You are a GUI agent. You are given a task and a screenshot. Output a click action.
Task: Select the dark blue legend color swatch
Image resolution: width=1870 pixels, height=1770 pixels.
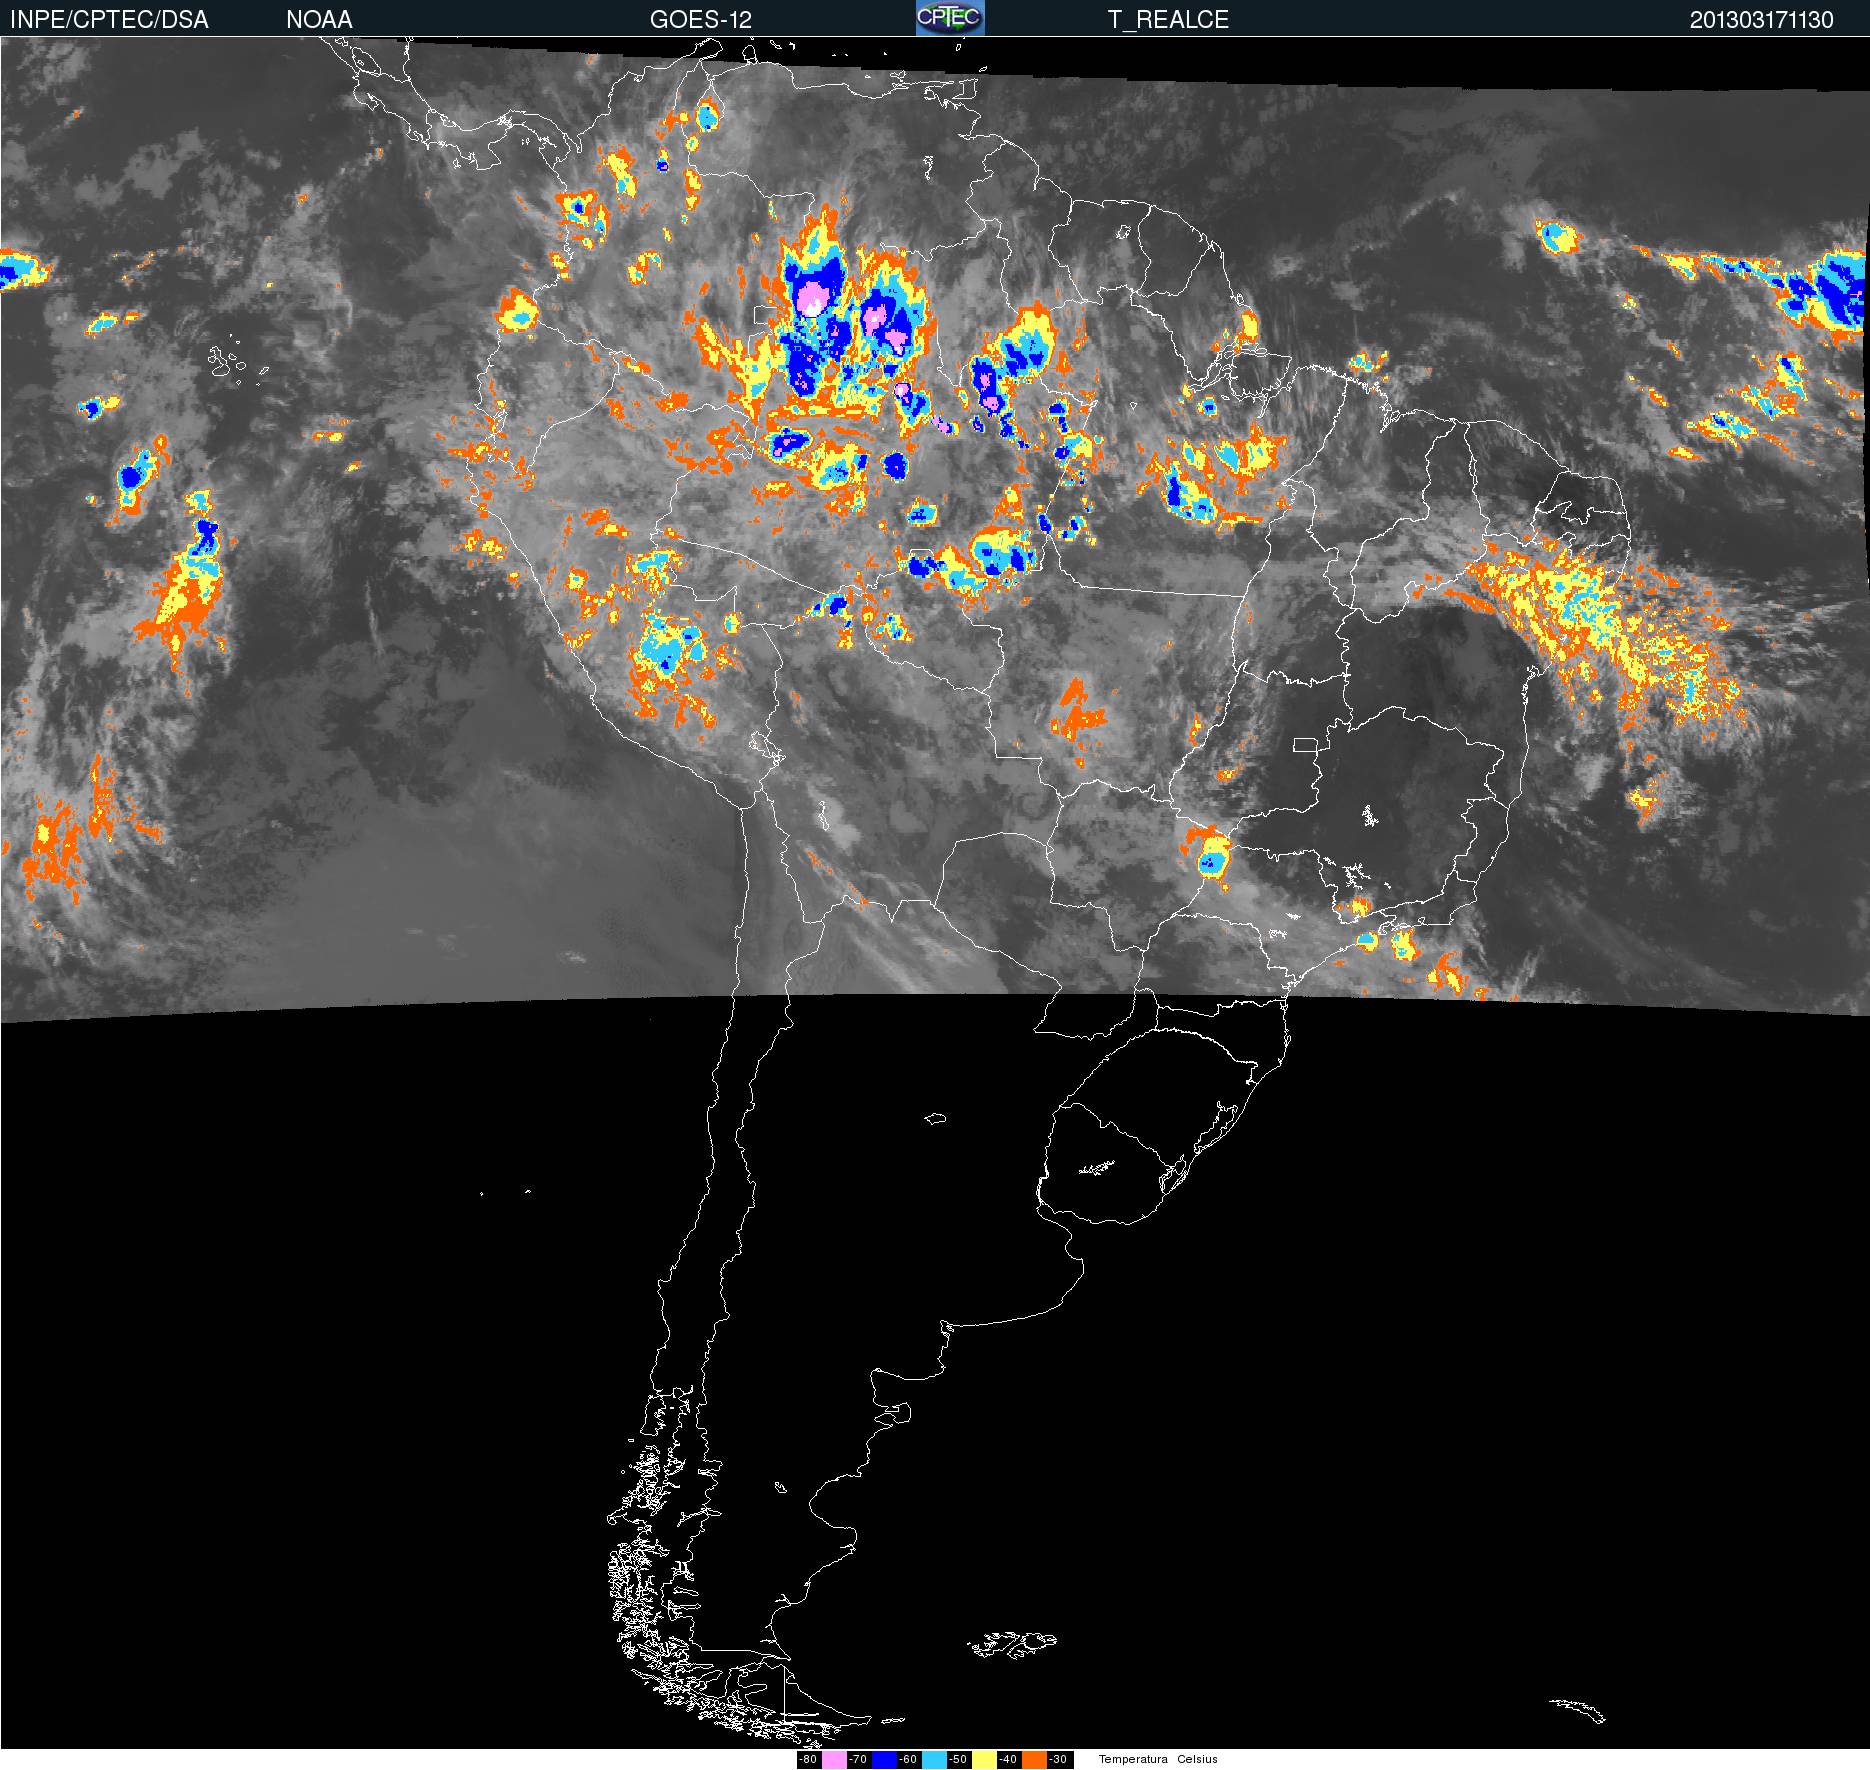(x=884, y=1760)
